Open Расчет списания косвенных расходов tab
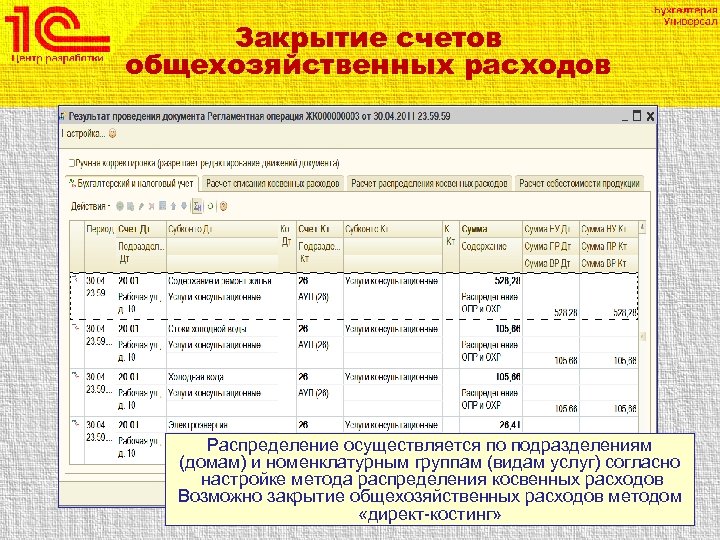Image resolution: width=720 pixels, height=540 pixels. pyautogui.click(x=272, y=183)
